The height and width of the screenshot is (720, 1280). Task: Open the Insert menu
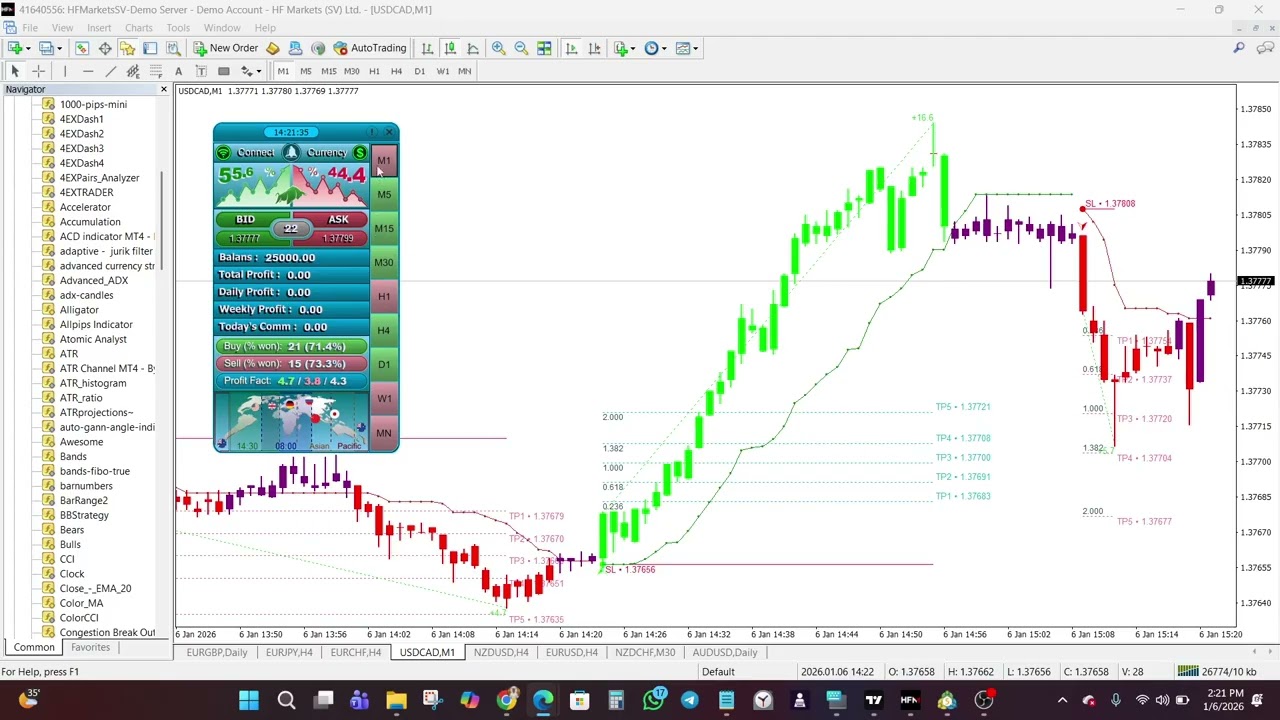tap(99, 28)
